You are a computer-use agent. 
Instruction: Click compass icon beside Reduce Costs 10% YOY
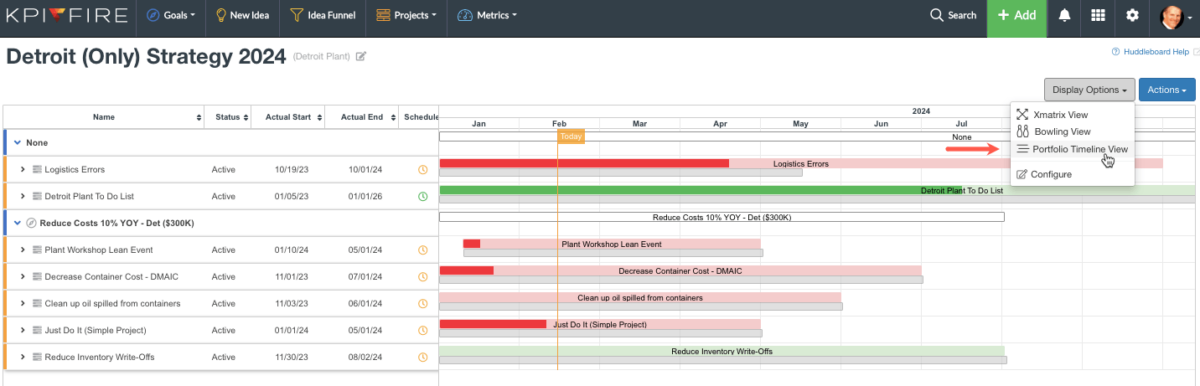point(30,223)
